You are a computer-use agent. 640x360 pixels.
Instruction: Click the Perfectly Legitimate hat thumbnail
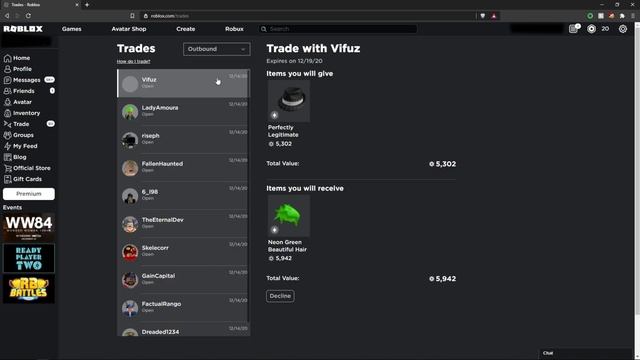(289, 101)
